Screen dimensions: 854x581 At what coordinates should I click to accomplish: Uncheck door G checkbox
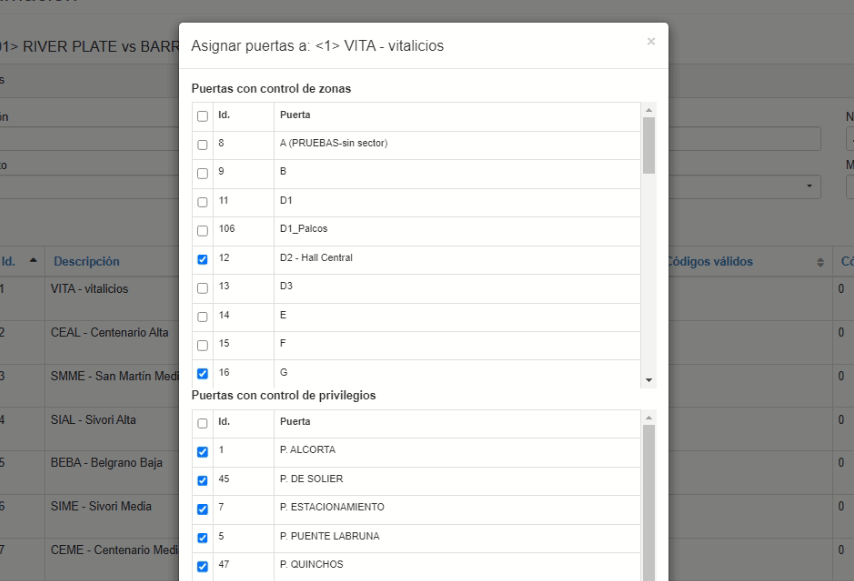click(x=203, y=374)
